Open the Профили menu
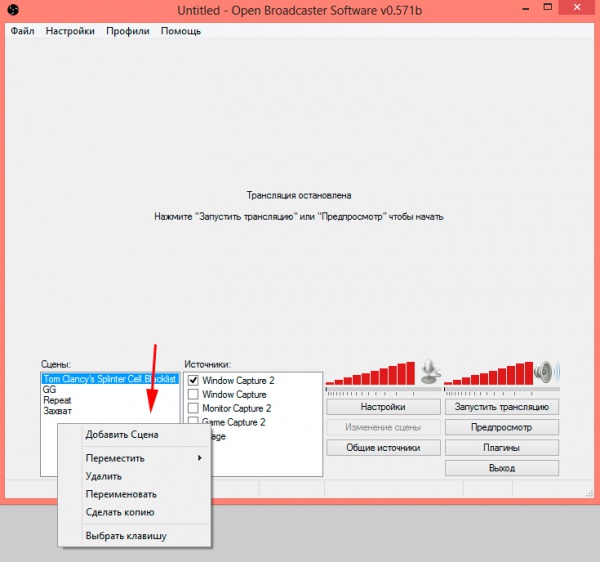 point(127,31)
